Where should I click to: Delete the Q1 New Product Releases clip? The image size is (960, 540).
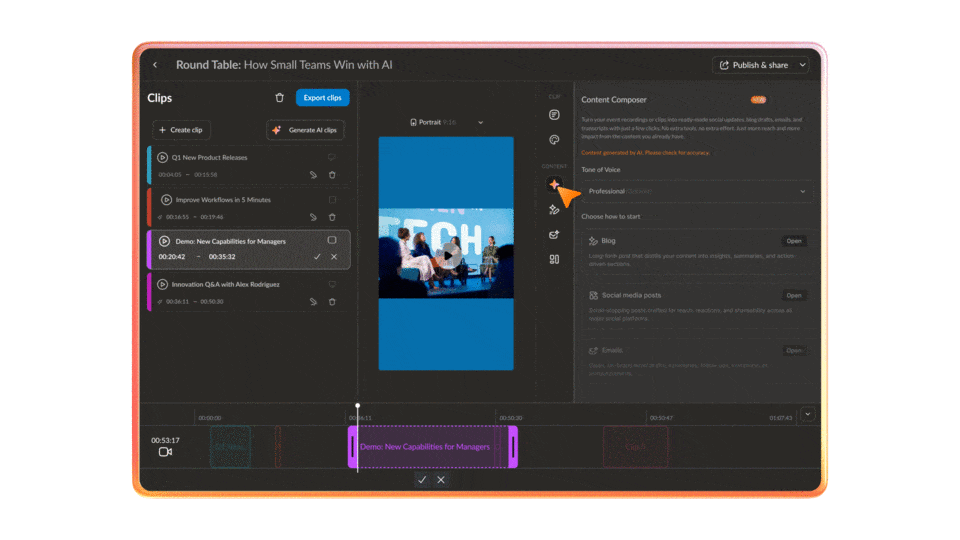click(332, 175)
